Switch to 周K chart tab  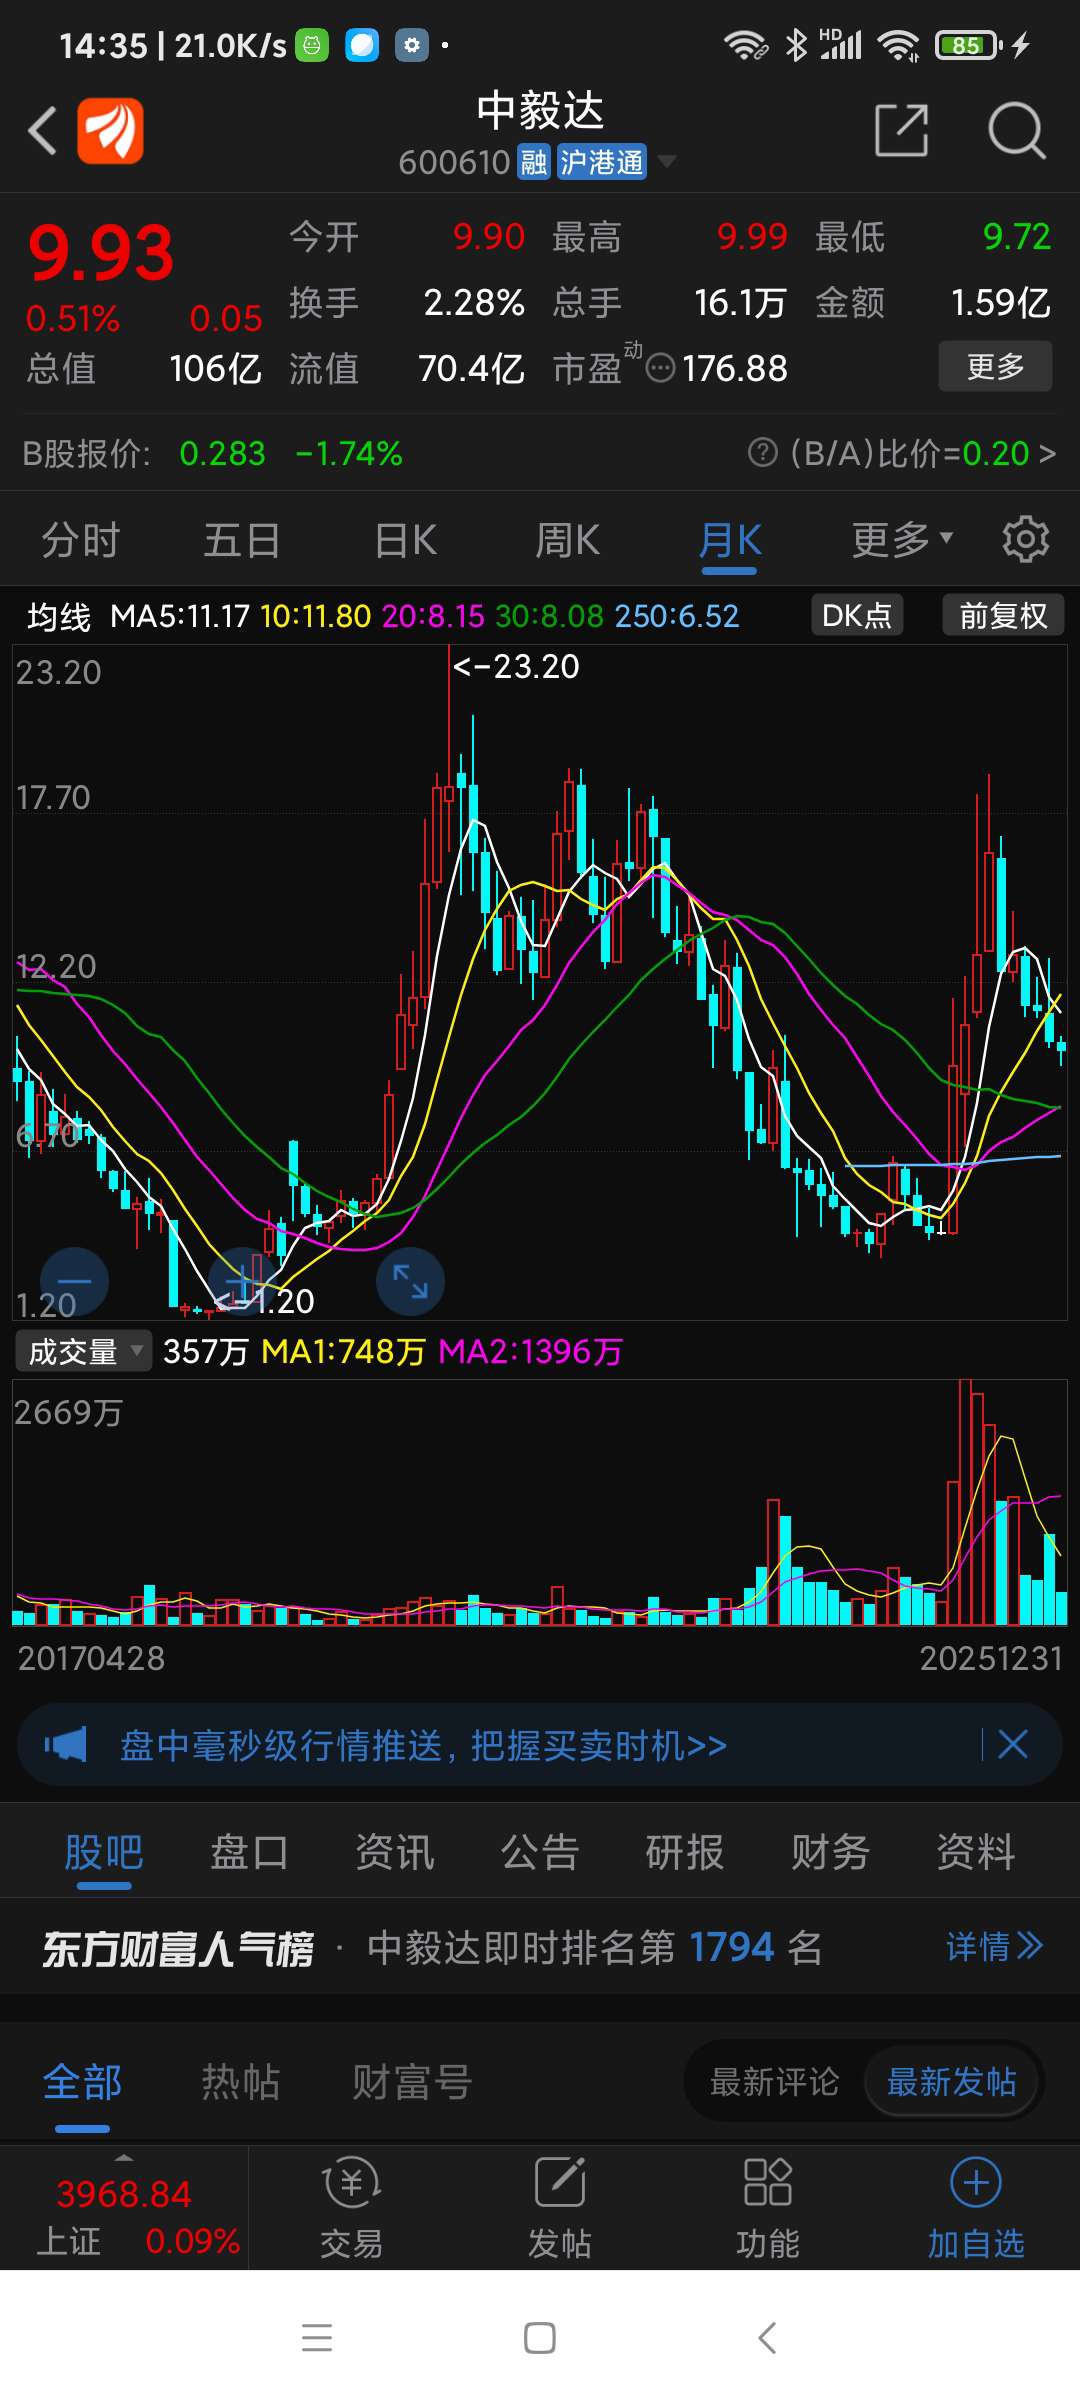tap(568, 540)
